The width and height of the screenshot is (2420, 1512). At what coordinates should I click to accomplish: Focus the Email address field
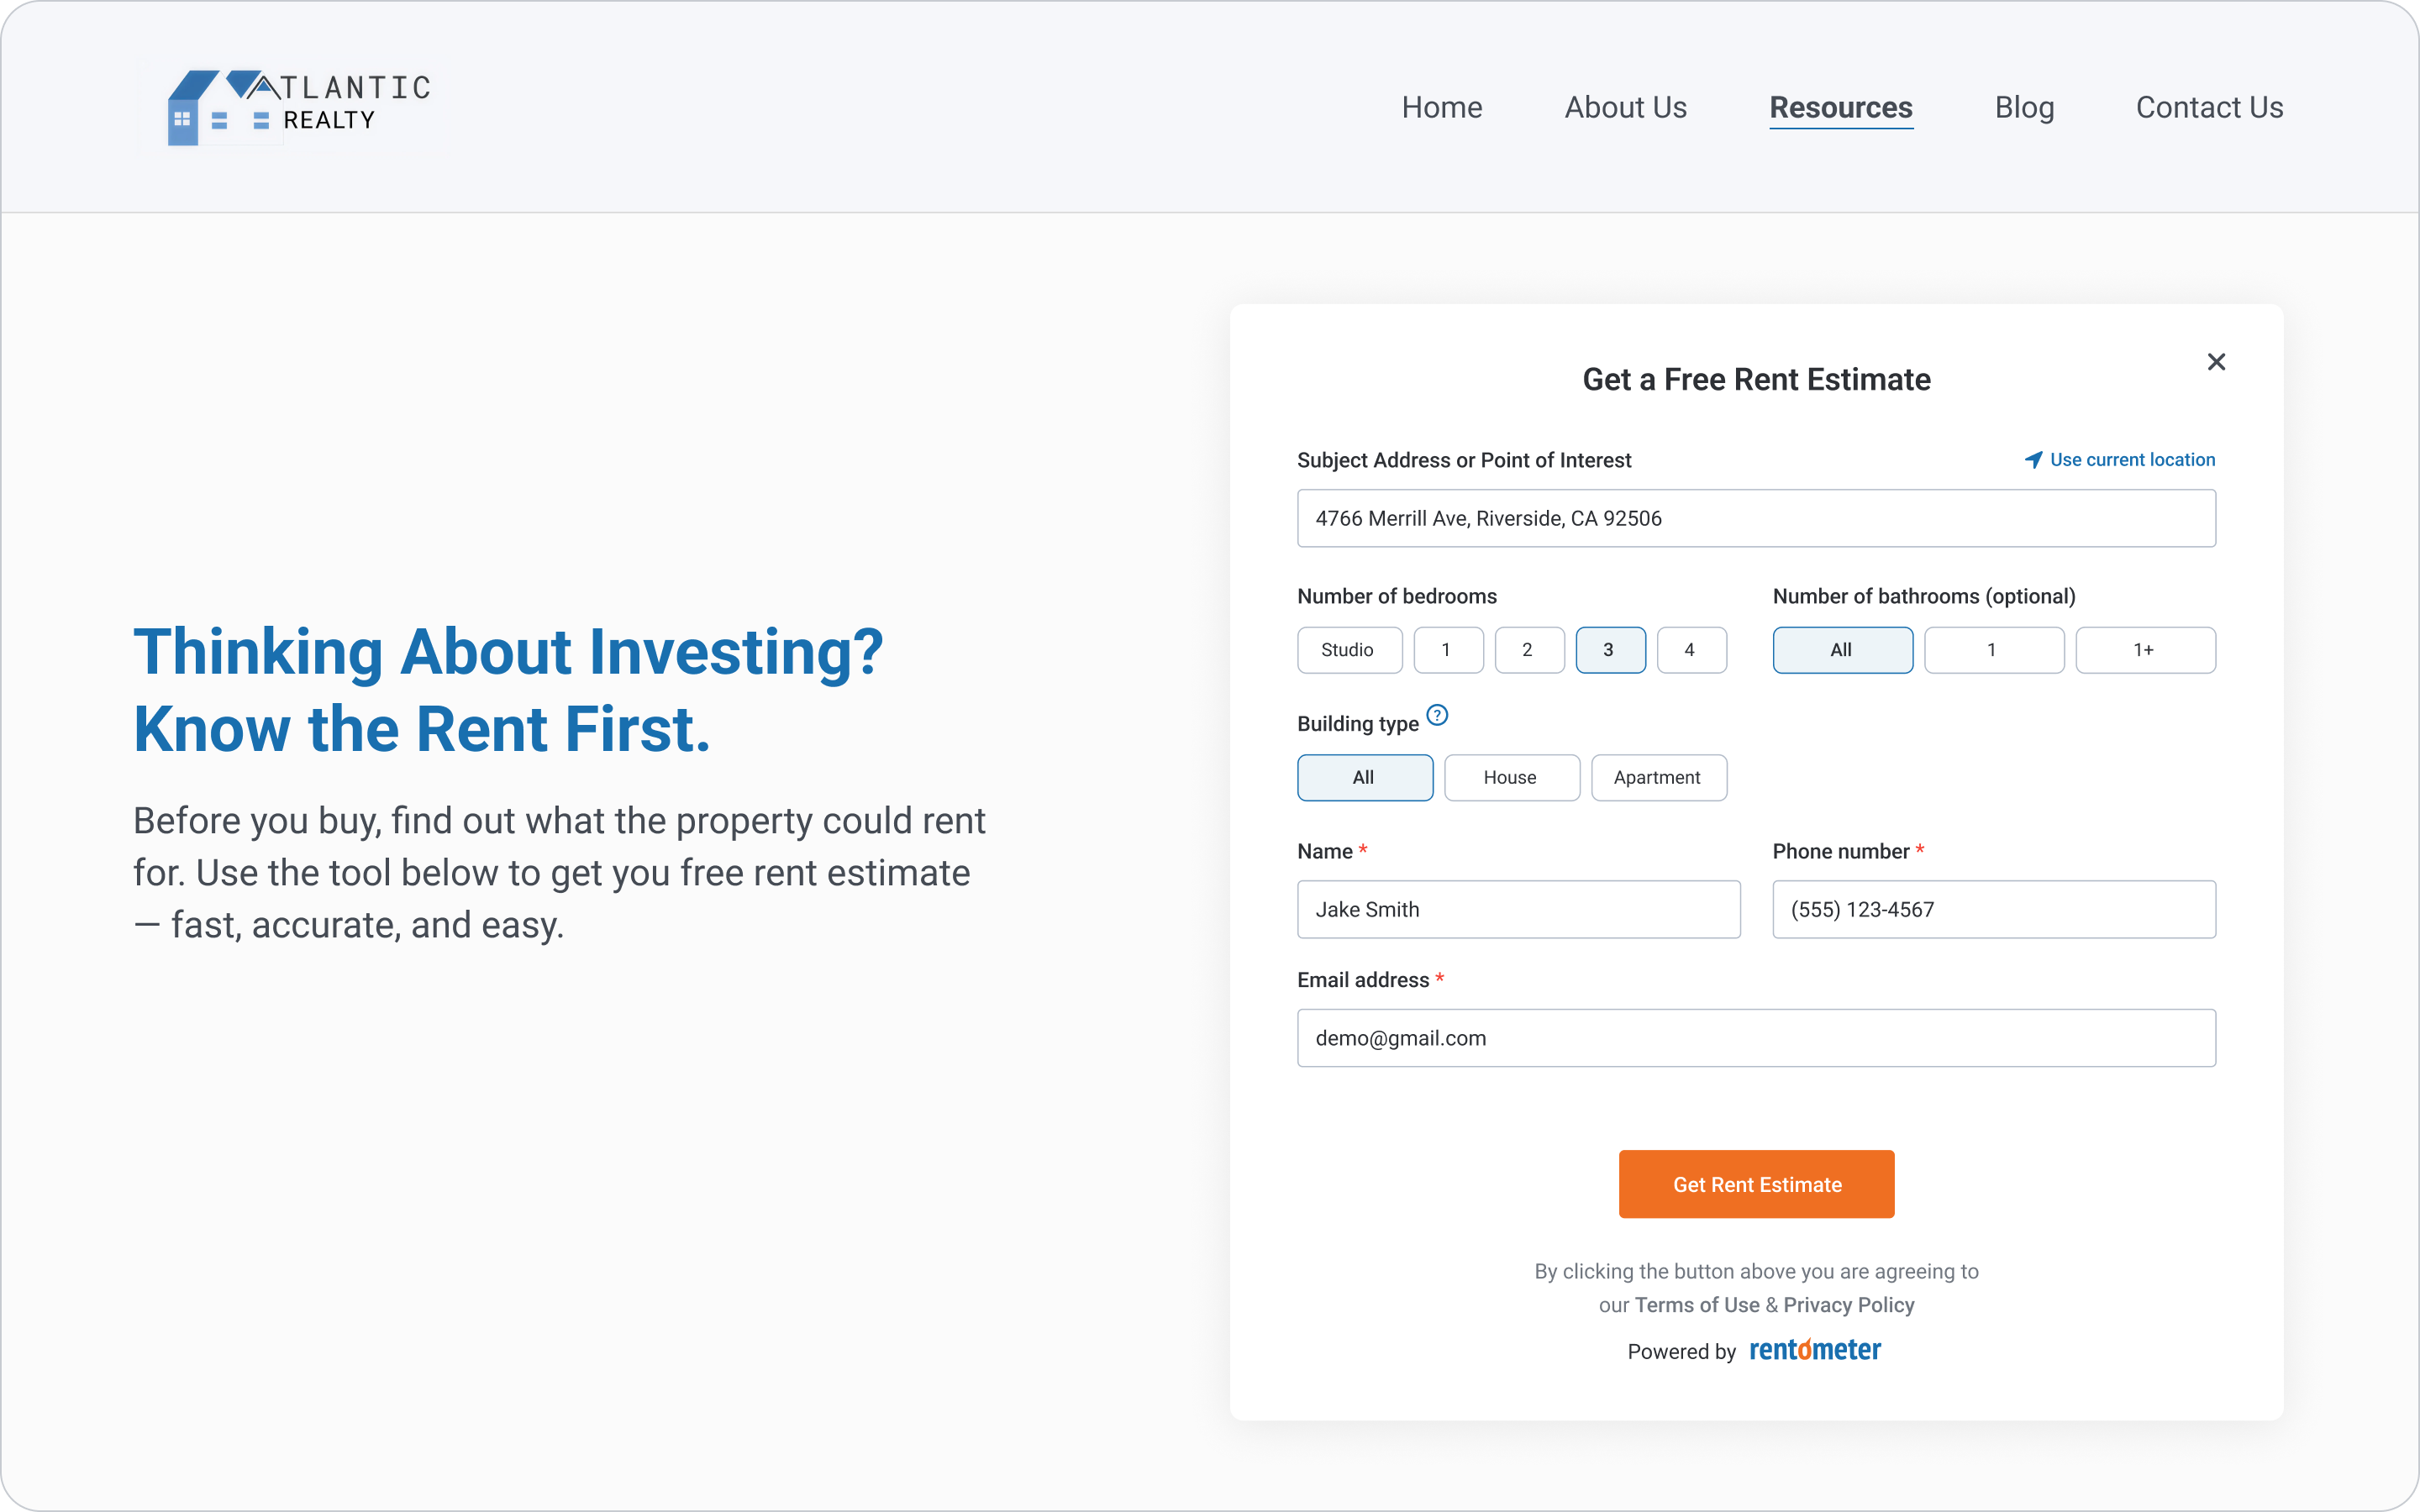pyautogui.click(x=1756, y=1038)
